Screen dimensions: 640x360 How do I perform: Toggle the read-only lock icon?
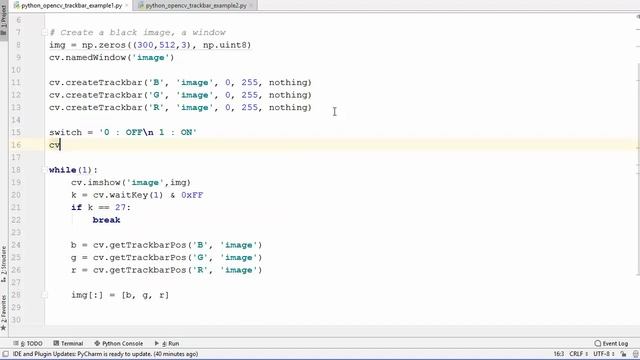(x=623, y=354)
